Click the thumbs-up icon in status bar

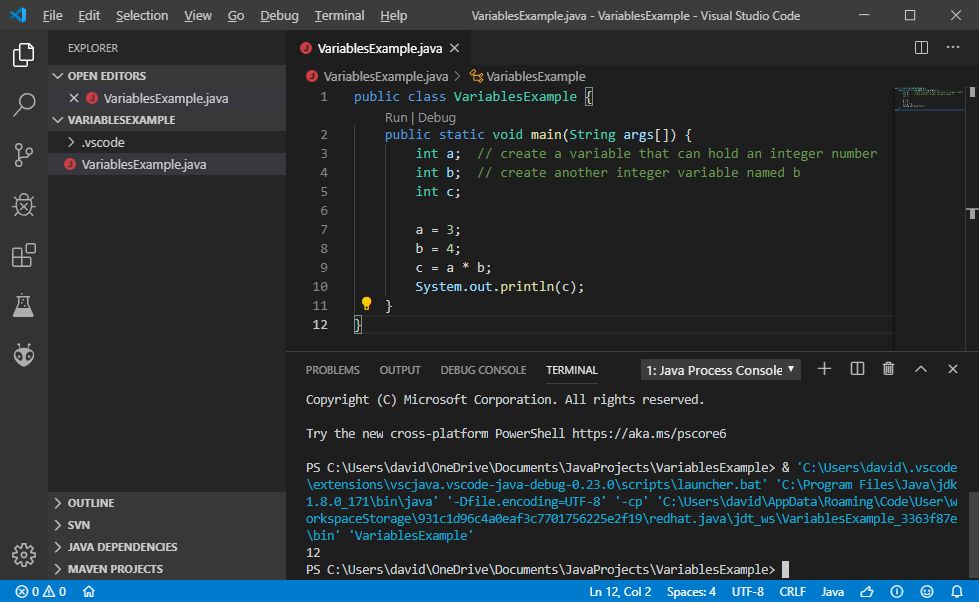coord(867,591)
